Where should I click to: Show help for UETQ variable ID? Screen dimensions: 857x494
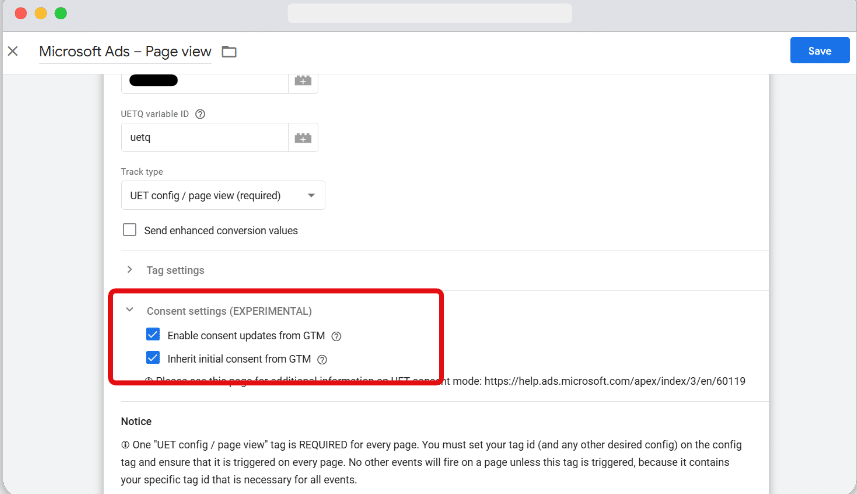tap(200, 114)
